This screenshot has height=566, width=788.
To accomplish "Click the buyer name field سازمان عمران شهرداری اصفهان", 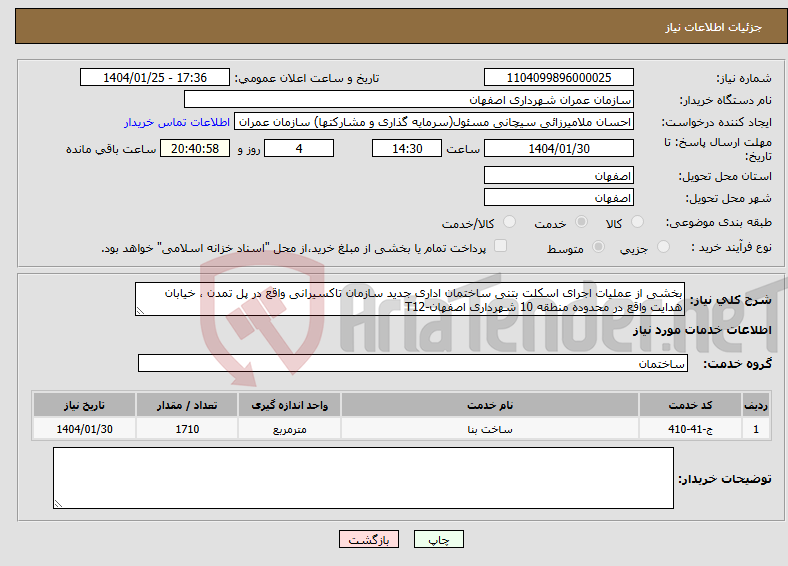I will [x=409, y=99].
